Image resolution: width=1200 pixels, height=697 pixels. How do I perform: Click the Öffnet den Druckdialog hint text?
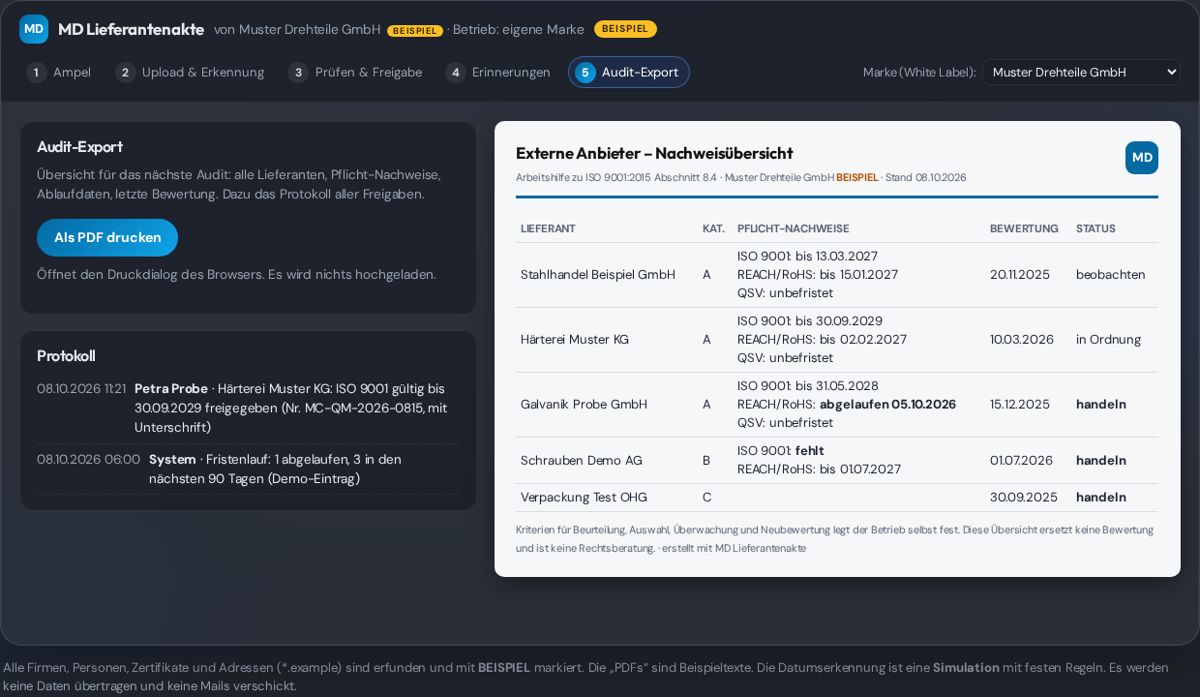pos(236,275)
